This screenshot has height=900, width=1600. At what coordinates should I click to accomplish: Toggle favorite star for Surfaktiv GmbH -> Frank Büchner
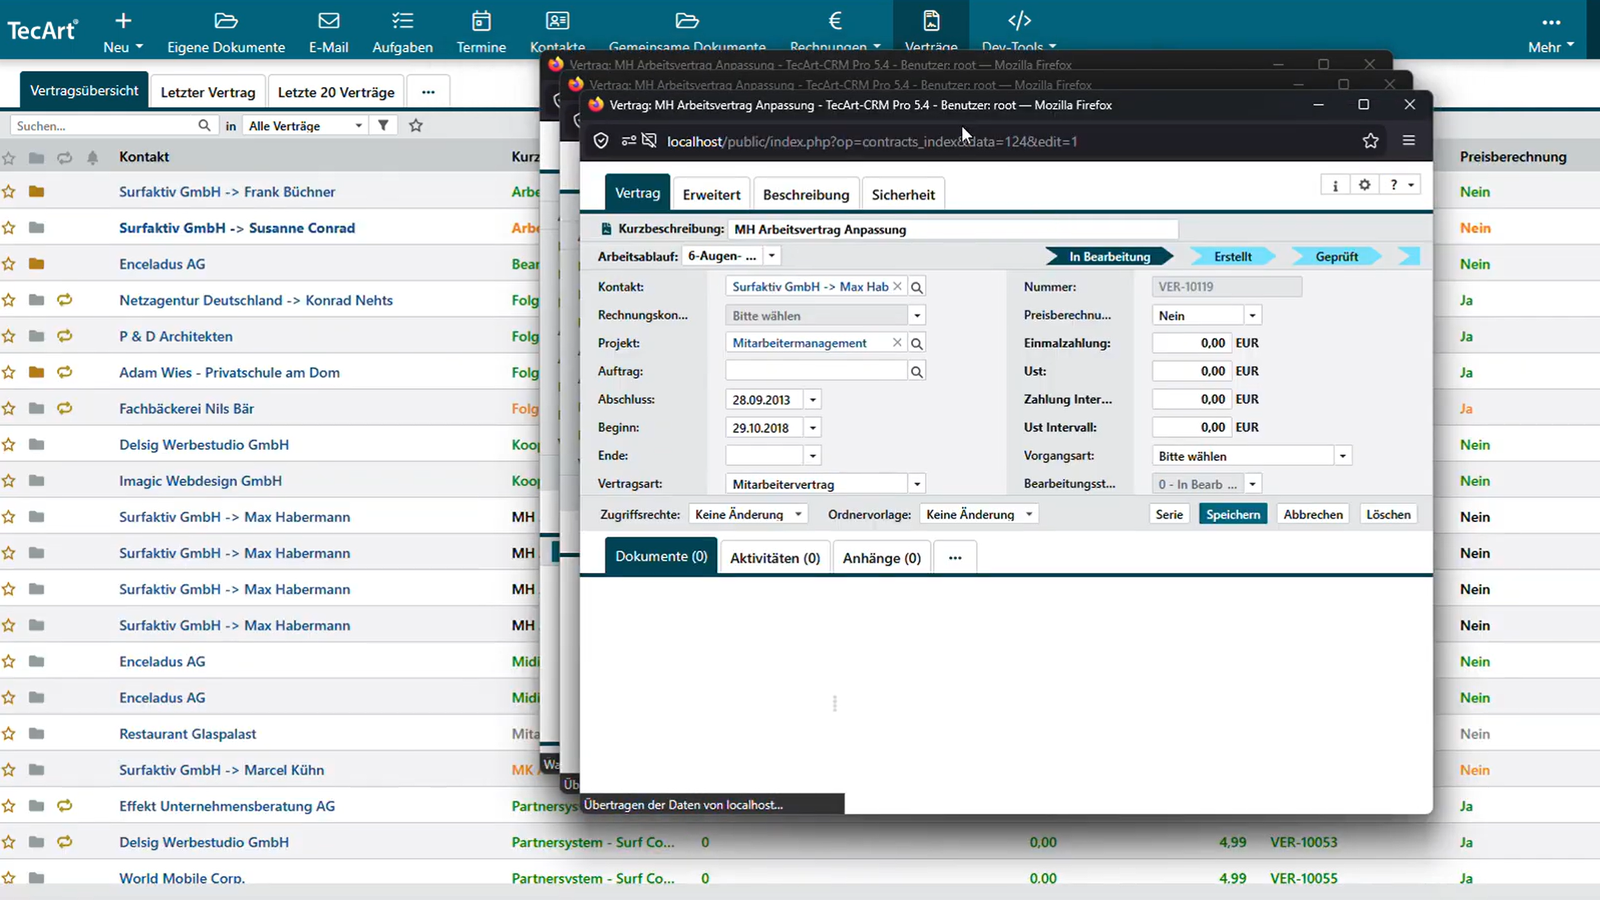tap(9, 192)
